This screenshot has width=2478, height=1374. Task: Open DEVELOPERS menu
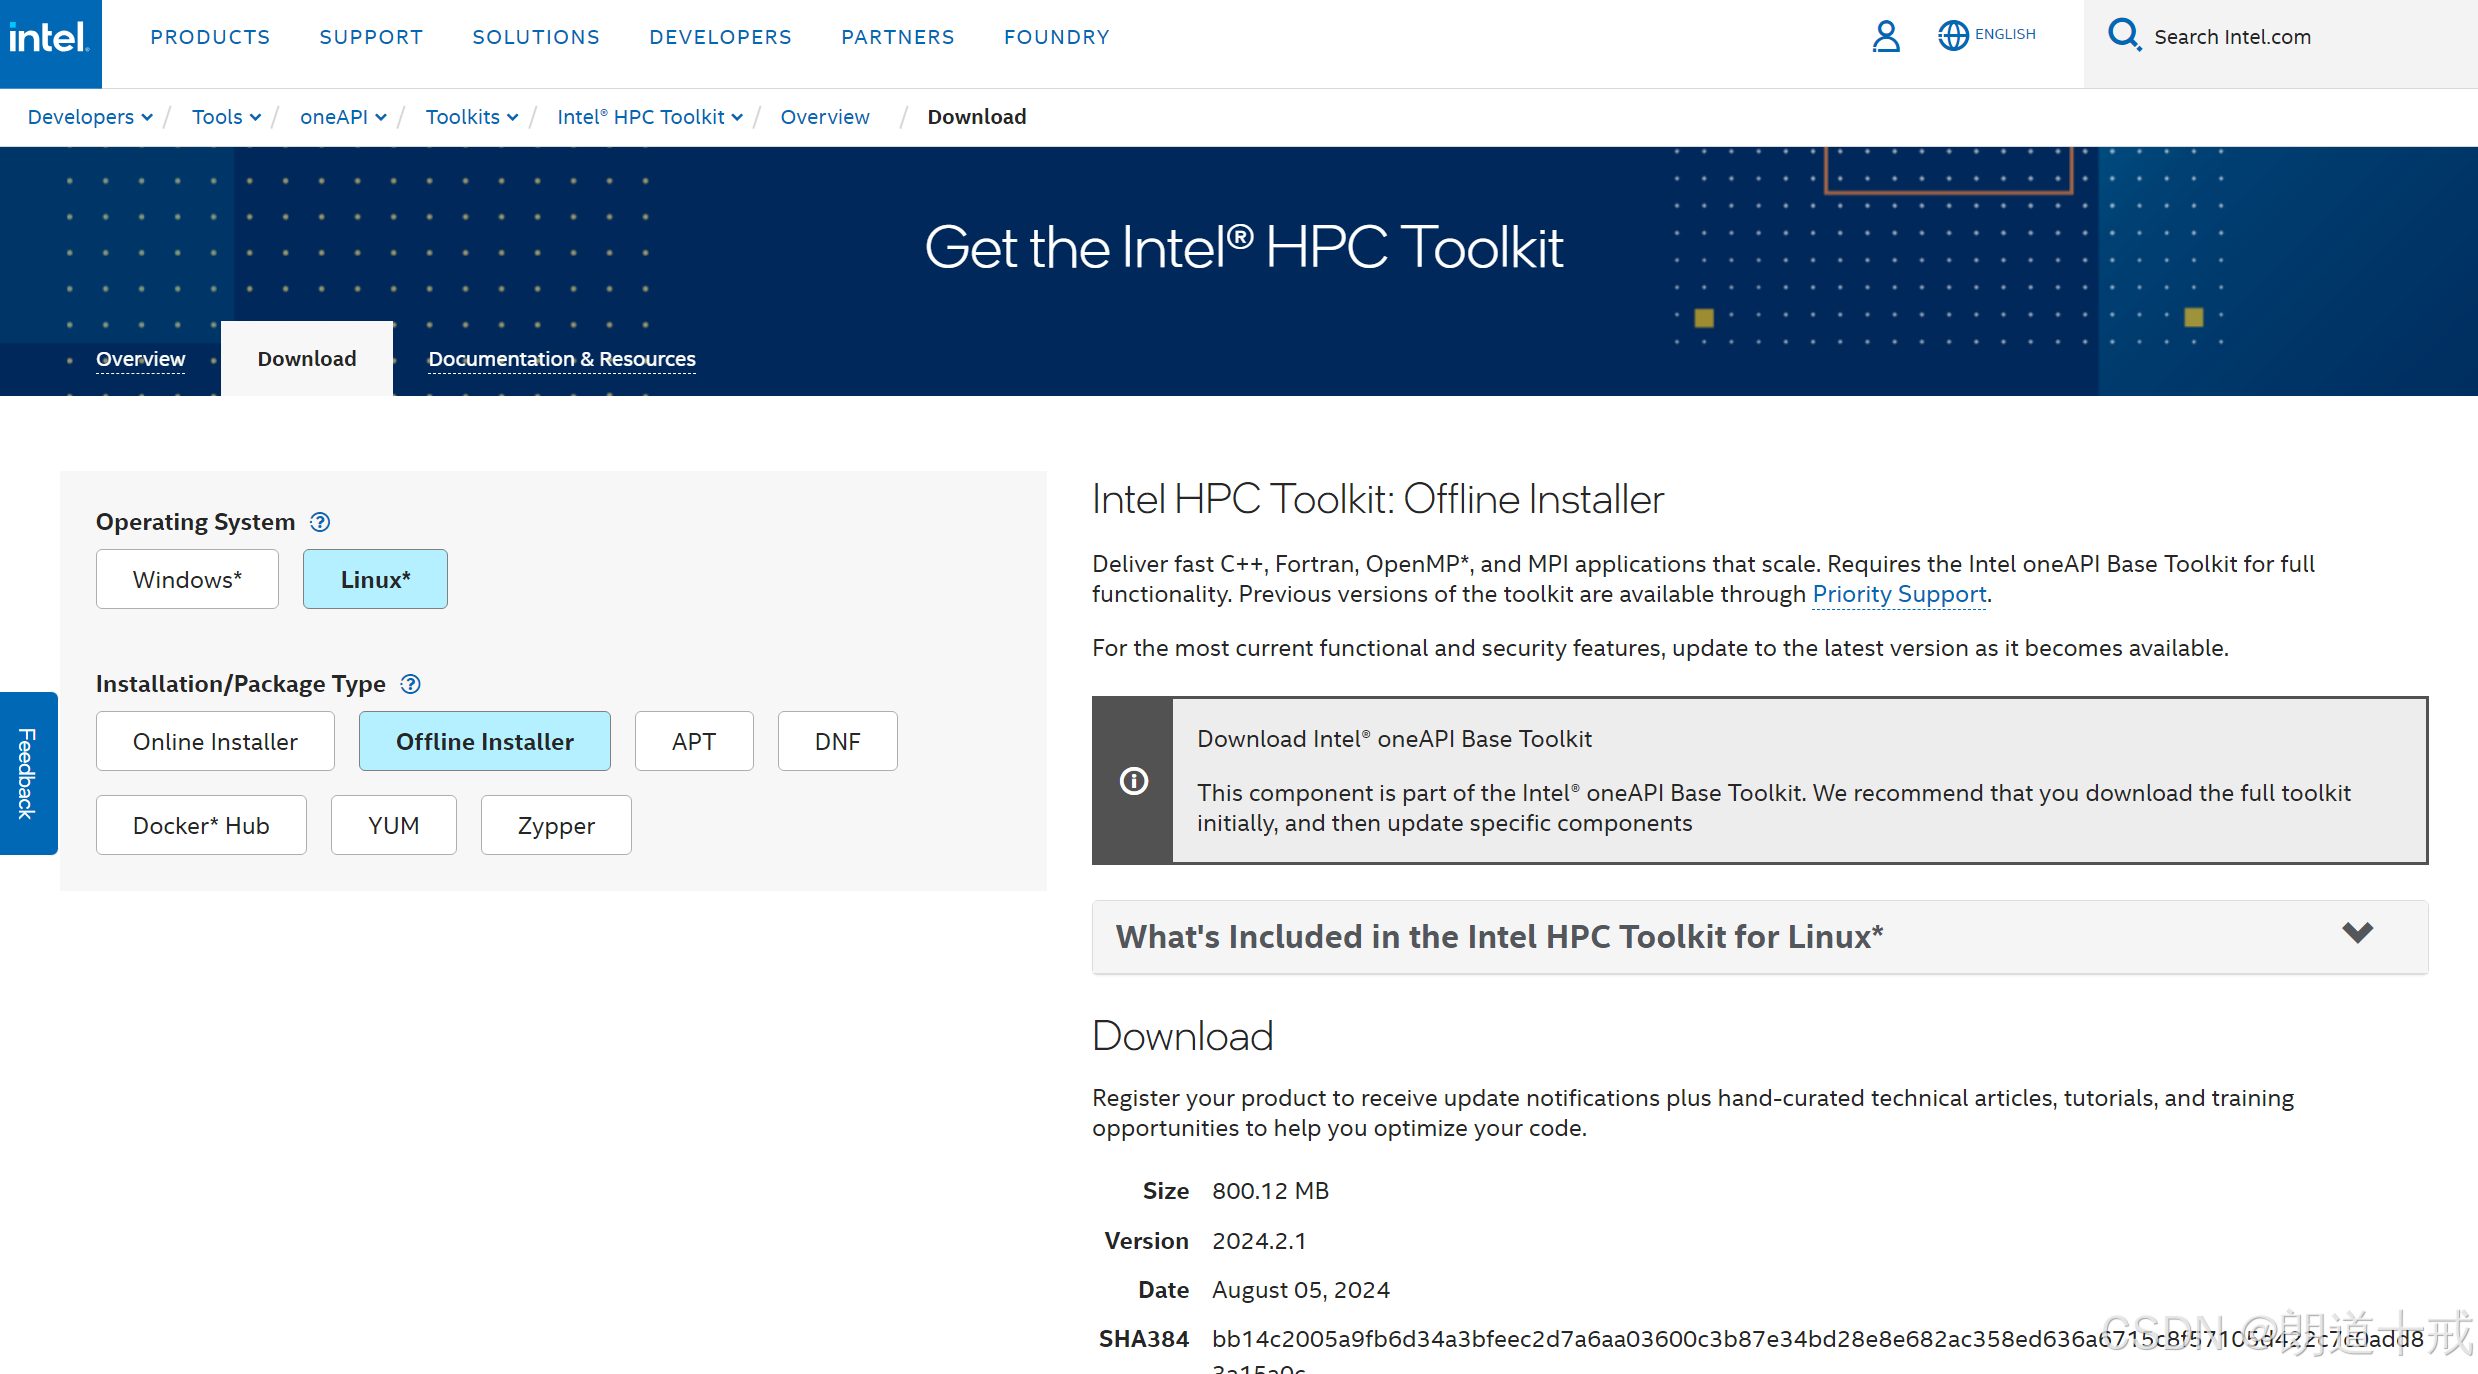(x=720, y=37)
